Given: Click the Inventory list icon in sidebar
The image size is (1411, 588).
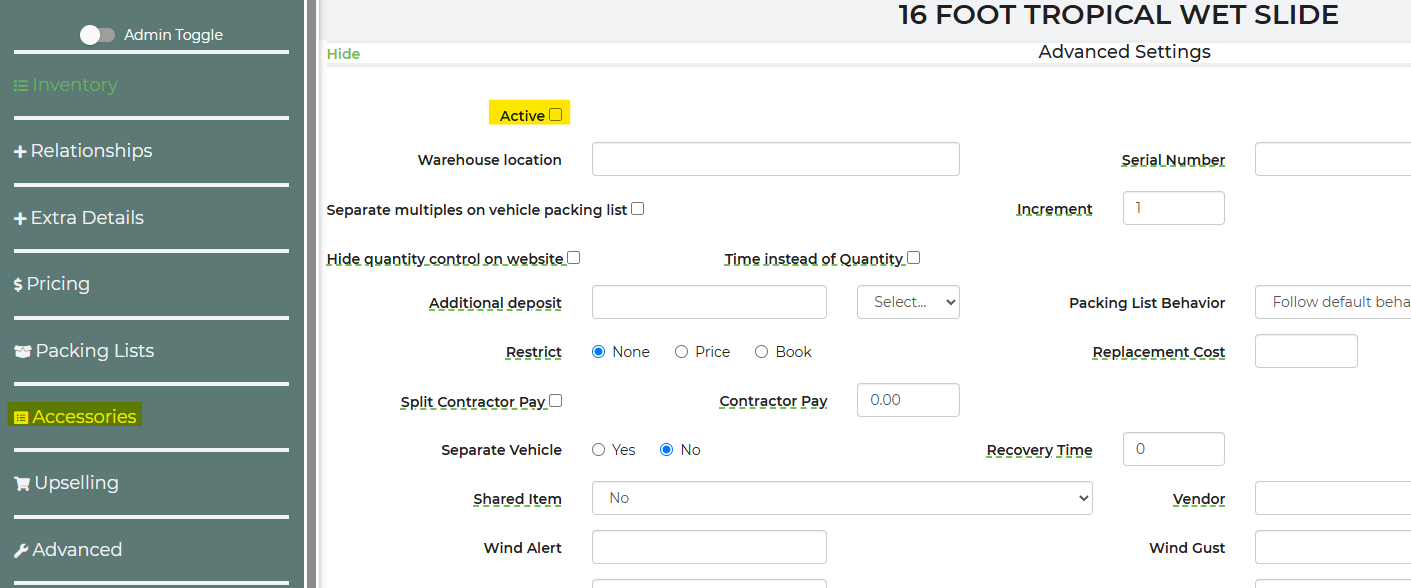Looking at the screenshot, I should click(20, 86).
